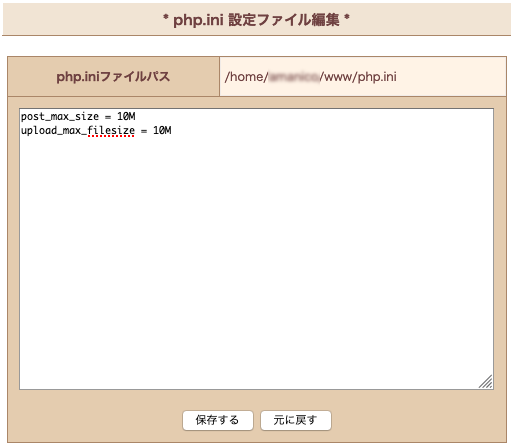Click inside the php.ini text editor area
Image resolution: width=511 pixels, height=448 pixels.
(x=256, y=249)
